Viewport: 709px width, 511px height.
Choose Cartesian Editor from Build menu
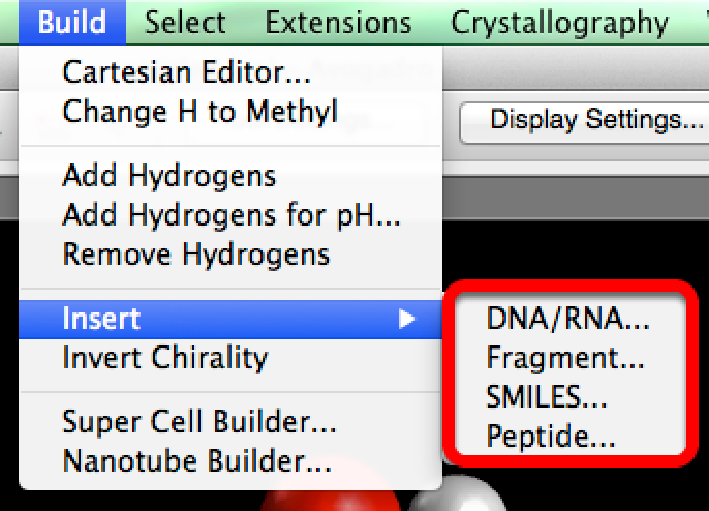(186, 72)
